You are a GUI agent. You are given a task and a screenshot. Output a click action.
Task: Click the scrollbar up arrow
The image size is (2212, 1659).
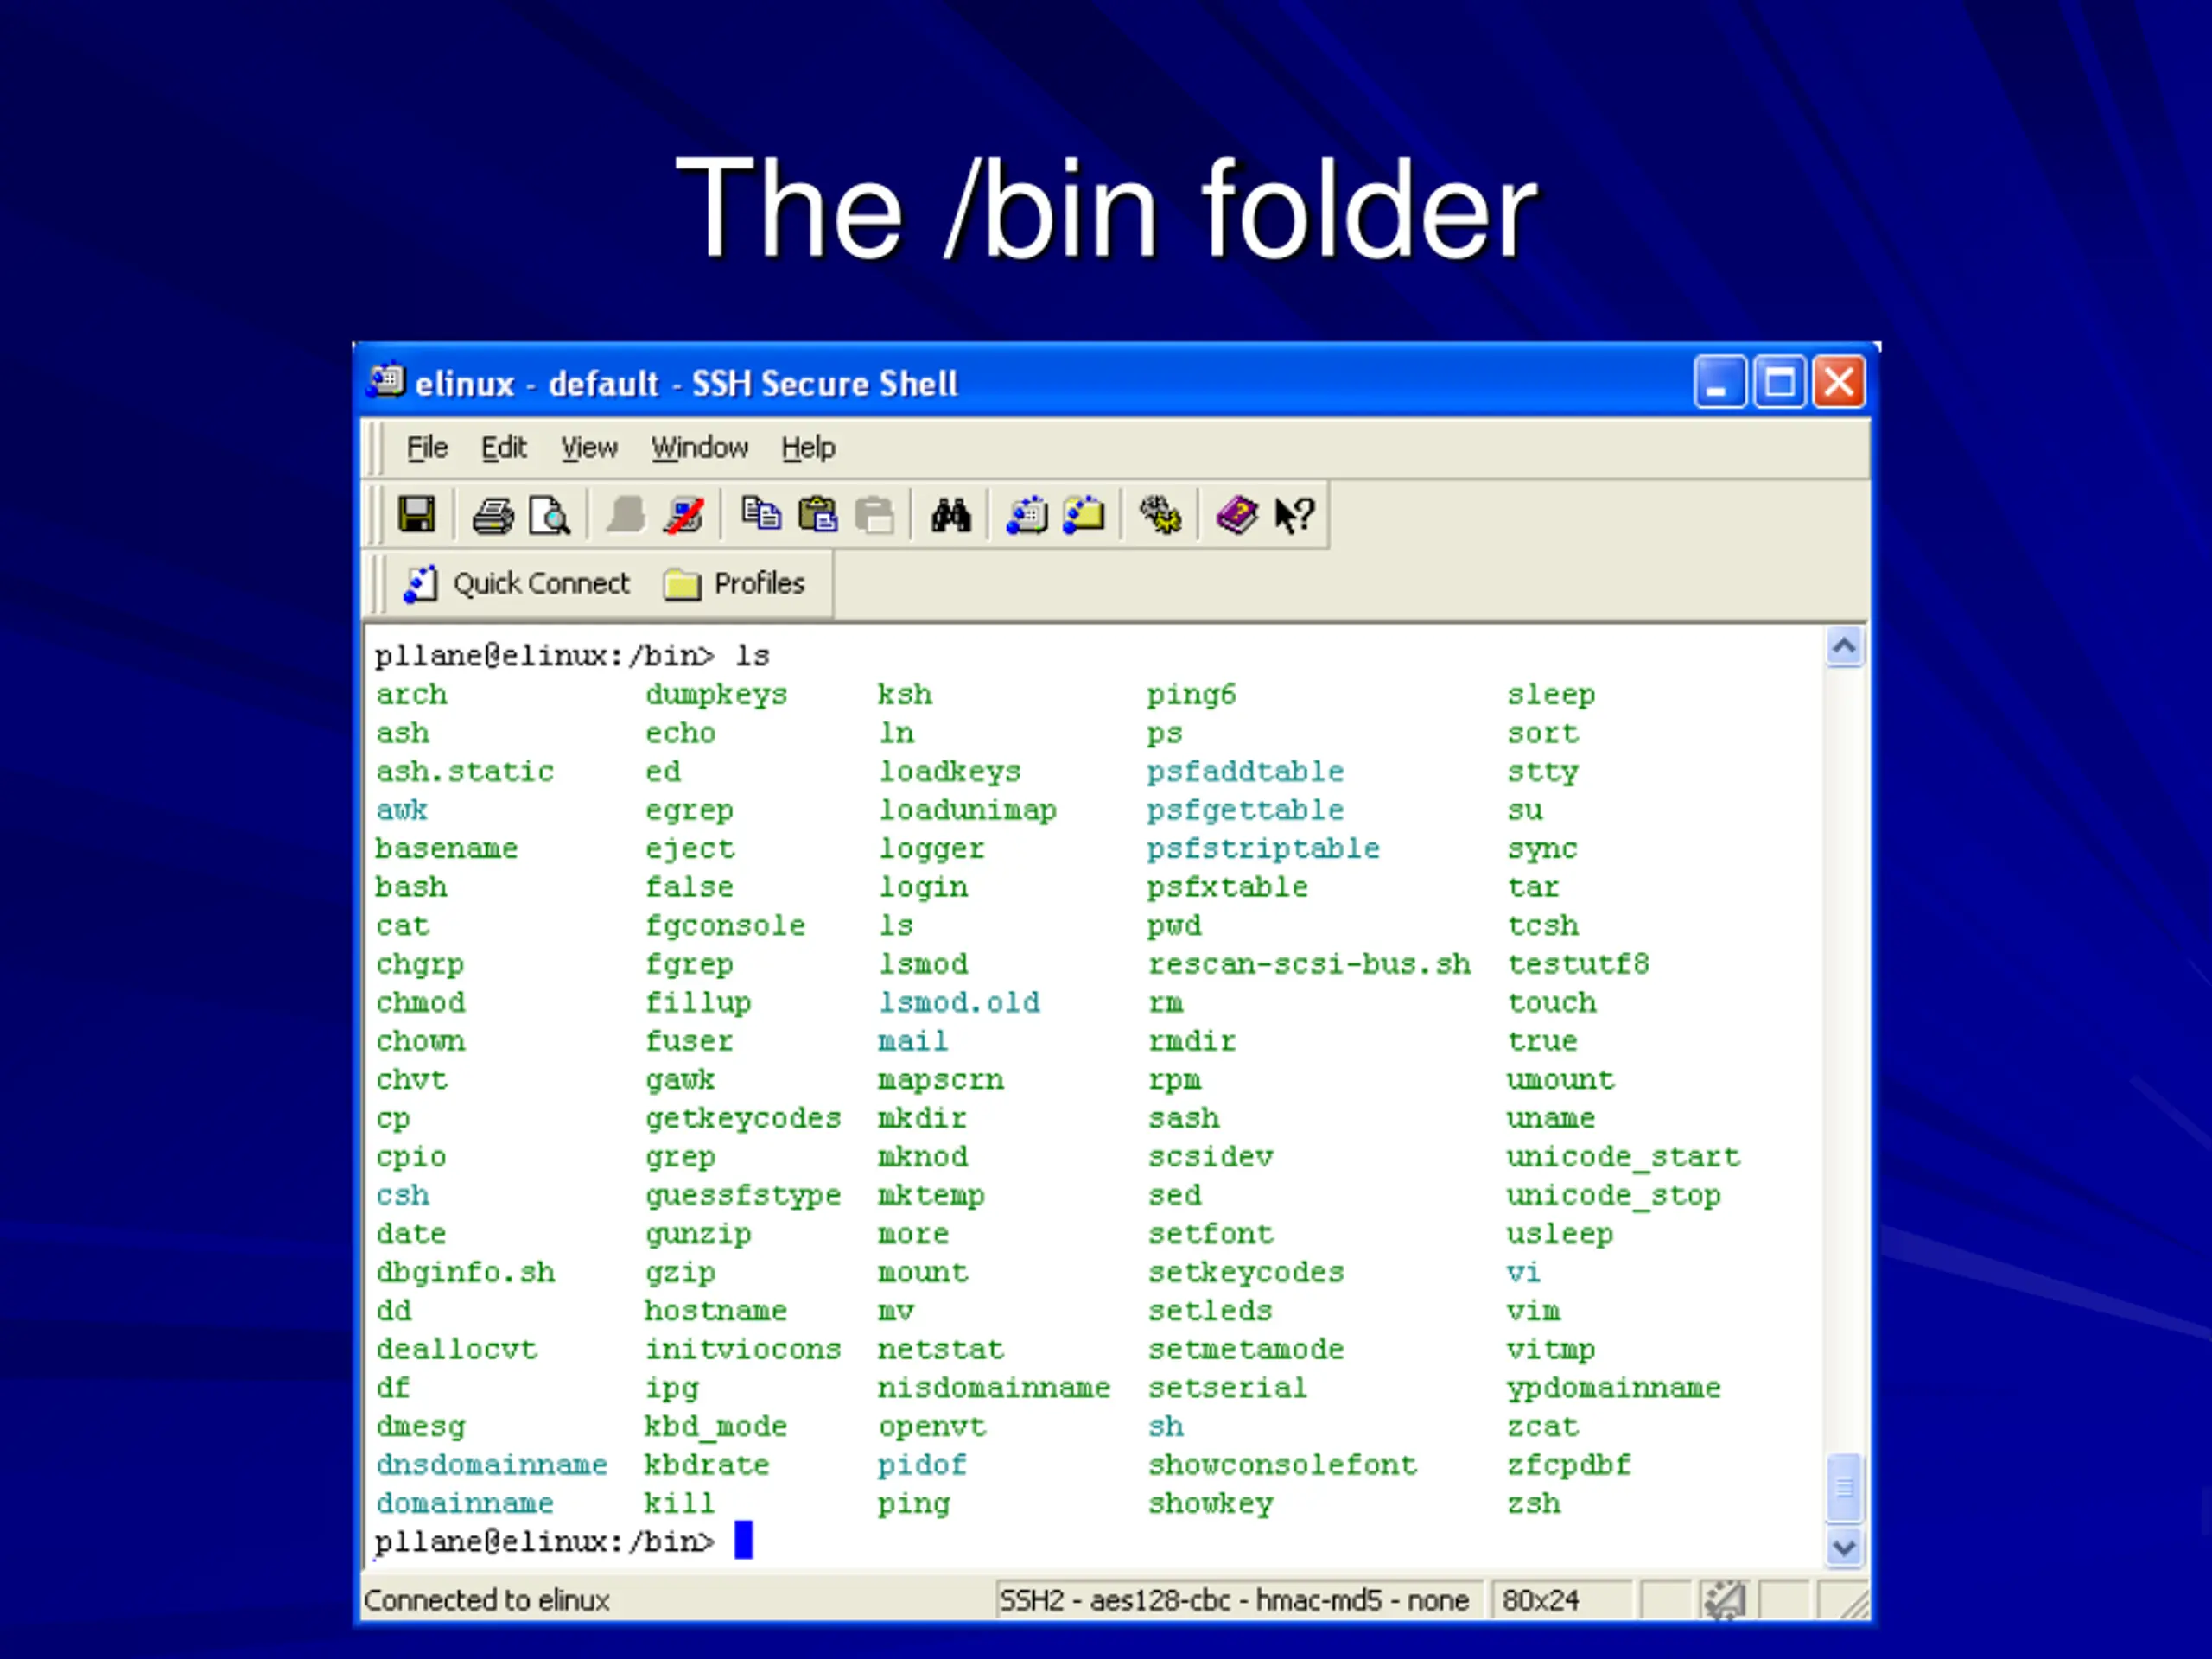1845,647
